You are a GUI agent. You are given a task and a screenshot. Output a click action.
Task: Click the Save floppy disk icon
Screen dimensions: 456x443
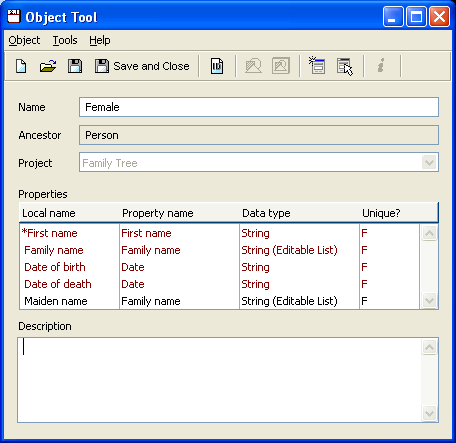(75, 66)
